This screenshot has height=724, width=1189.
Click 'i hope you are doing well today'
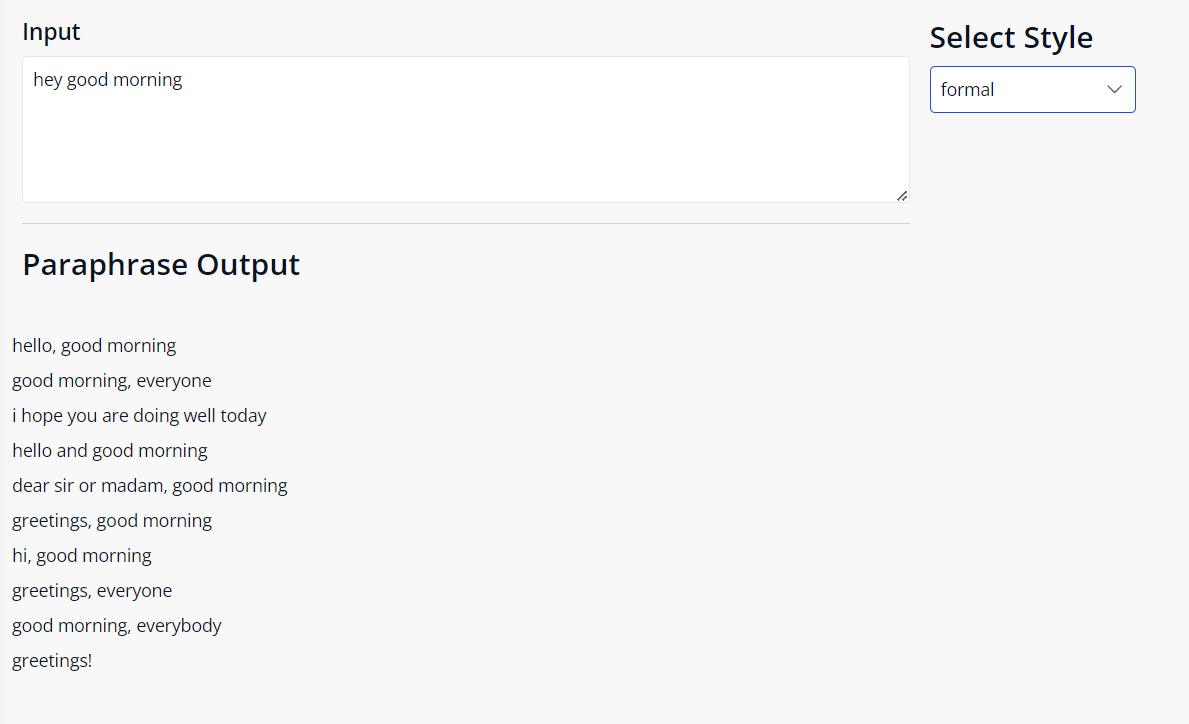click(140, 415)
